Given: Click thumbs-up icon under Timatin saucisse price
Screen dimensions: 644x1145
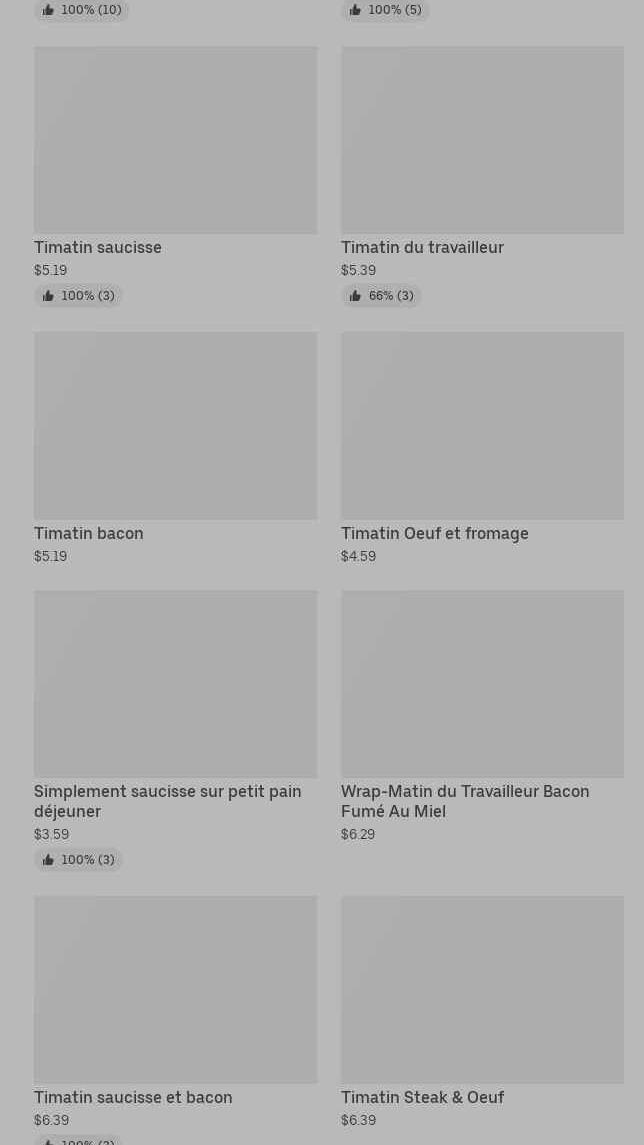Looking at the screenshot, I should pyautogui.click(x=48, y=296).
